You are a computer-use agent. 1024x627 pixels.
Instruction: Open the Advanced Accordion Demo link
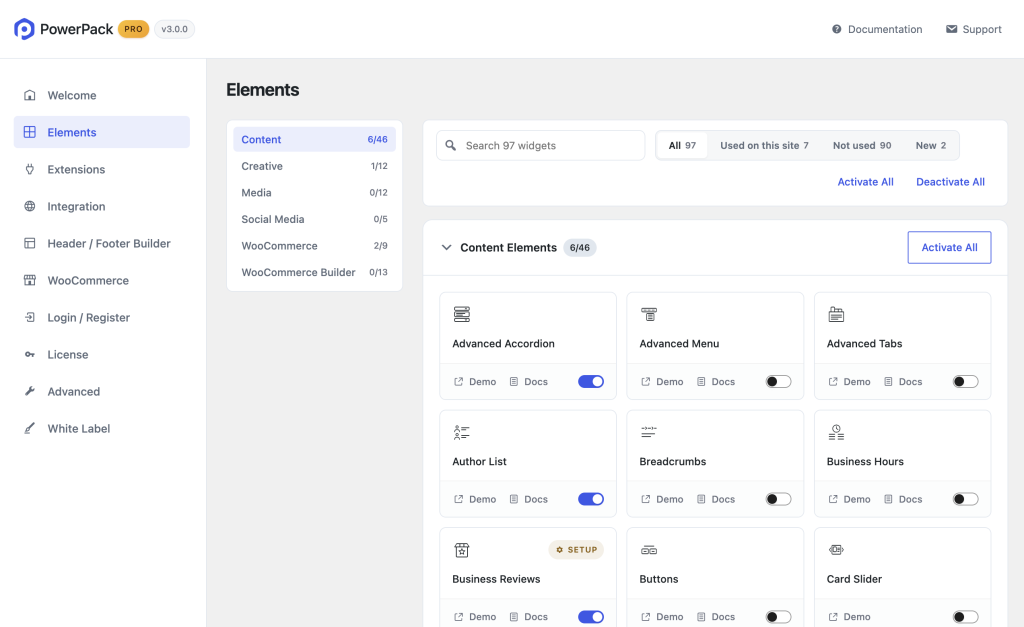(x=475, y=381)
